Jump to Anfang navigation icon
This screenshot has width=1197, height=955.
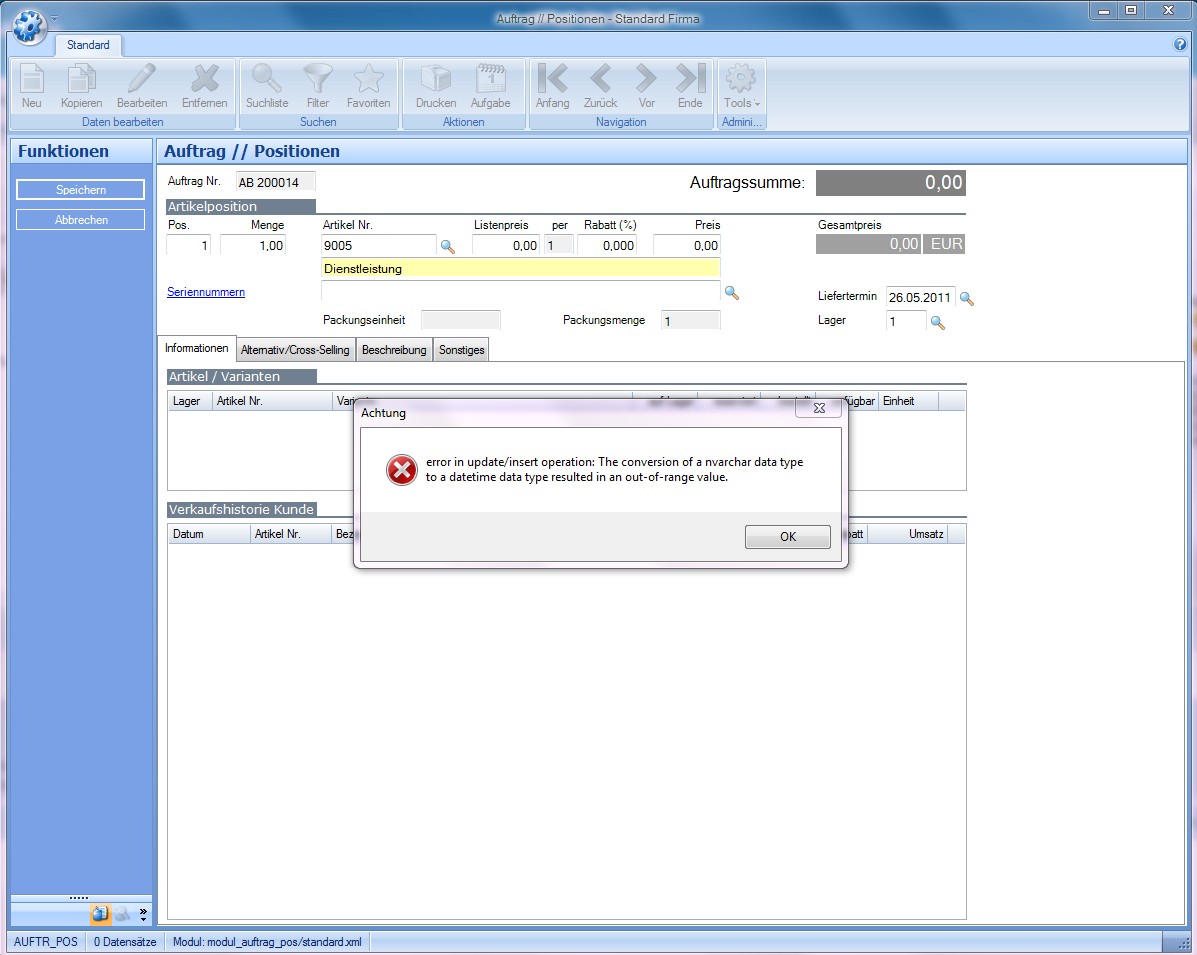click(x=552, y=80)
